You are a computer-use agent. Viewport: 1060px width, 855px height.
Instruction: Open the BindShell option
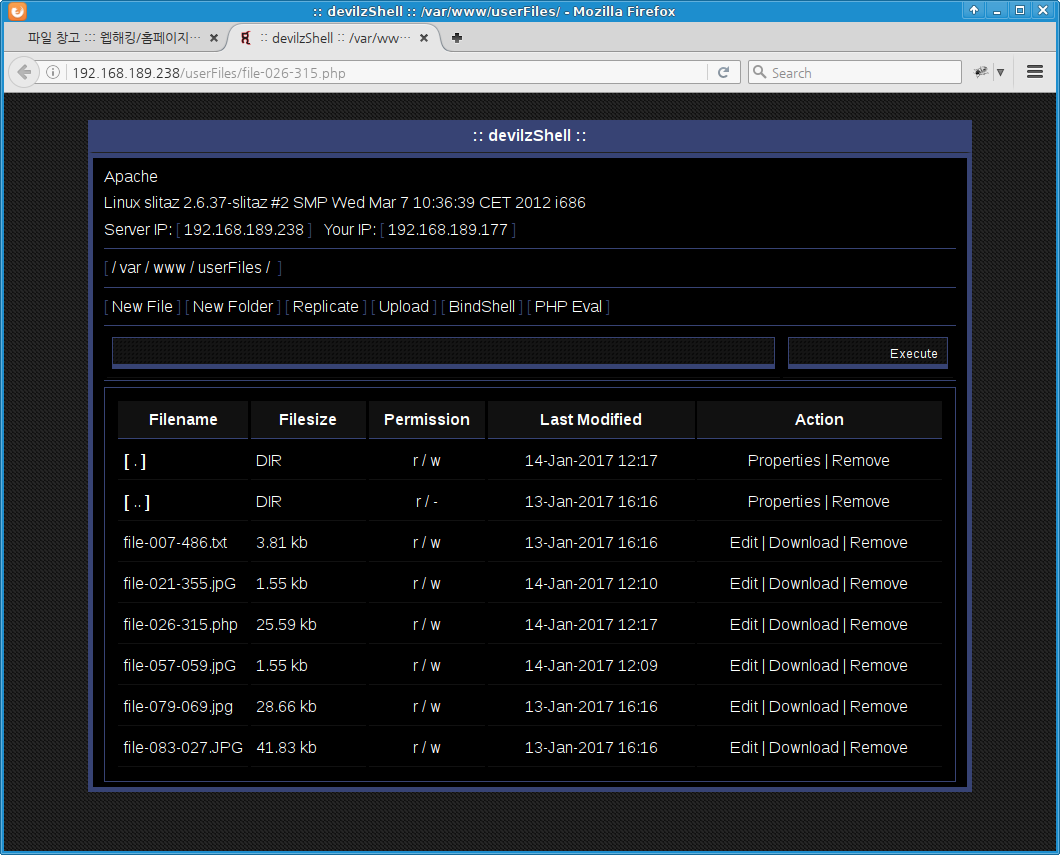point(482,307)
